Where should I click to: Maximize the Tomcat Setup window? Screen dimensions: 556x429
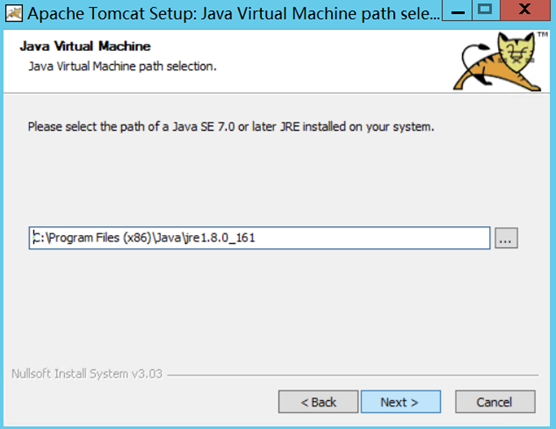point(486,10)
